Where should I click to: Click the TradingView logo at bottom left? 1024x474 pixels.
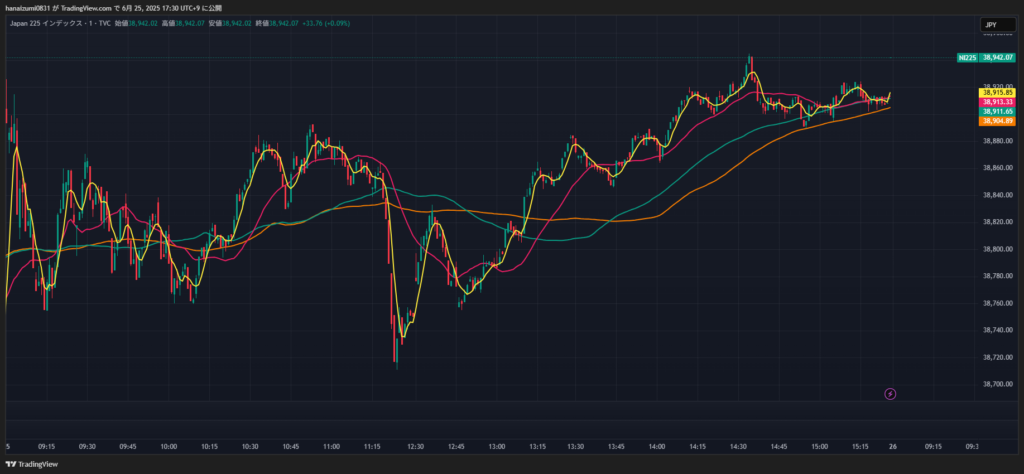[x=33, y=464]
